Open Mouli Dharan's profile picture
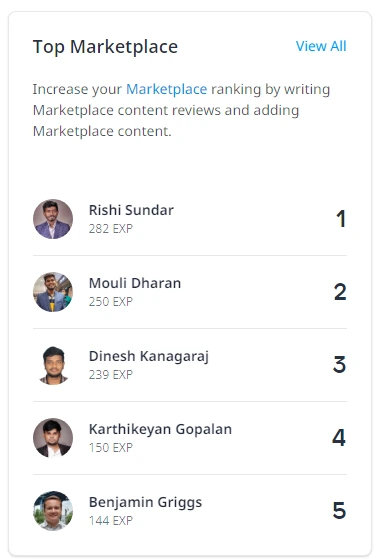Screen dimensions: 382x559 [x=53, y=292]
